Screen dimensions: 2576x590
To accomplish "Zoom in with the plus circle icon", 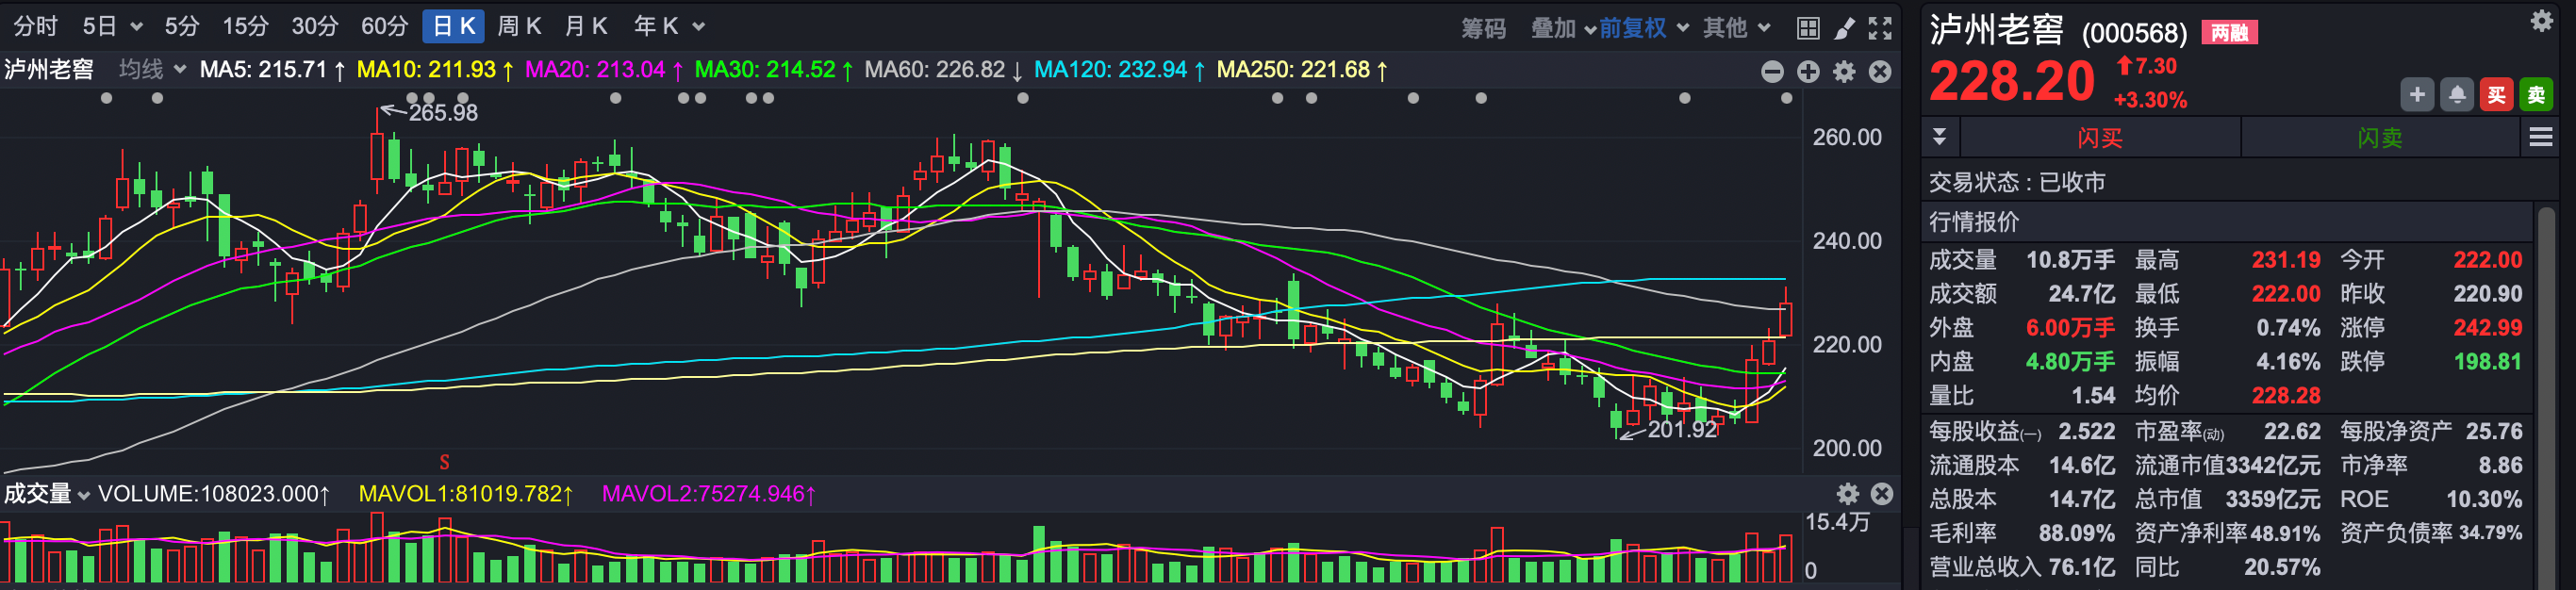I will (x=1808, y=71).
